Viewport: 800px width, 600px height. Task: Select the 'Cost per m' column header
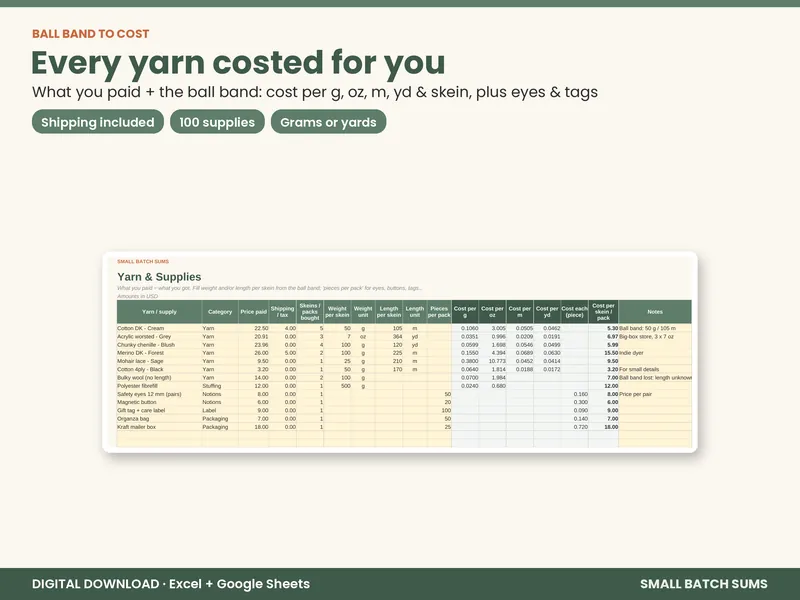[x=519, y=312]
